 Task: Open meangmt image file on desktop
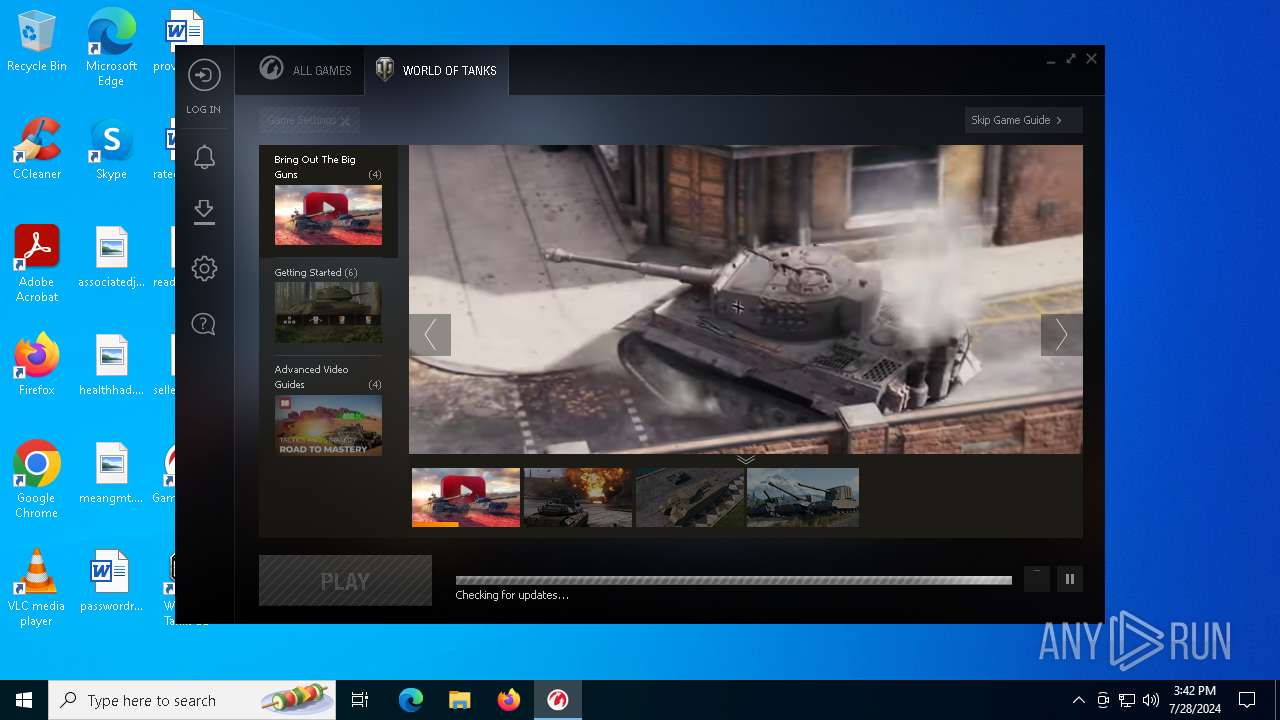pyautogui.click(x=111, y=473)
